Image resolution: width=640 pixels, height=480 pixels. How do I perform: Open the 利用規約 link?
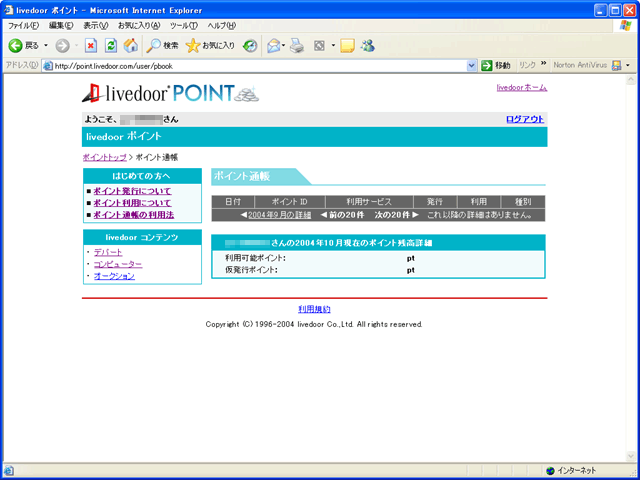tap(314, 309)
